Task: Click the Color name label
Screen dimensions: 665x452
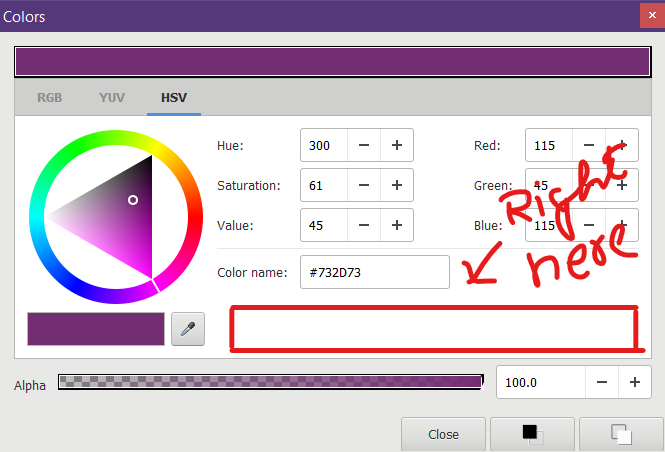Action: (252, 272)
